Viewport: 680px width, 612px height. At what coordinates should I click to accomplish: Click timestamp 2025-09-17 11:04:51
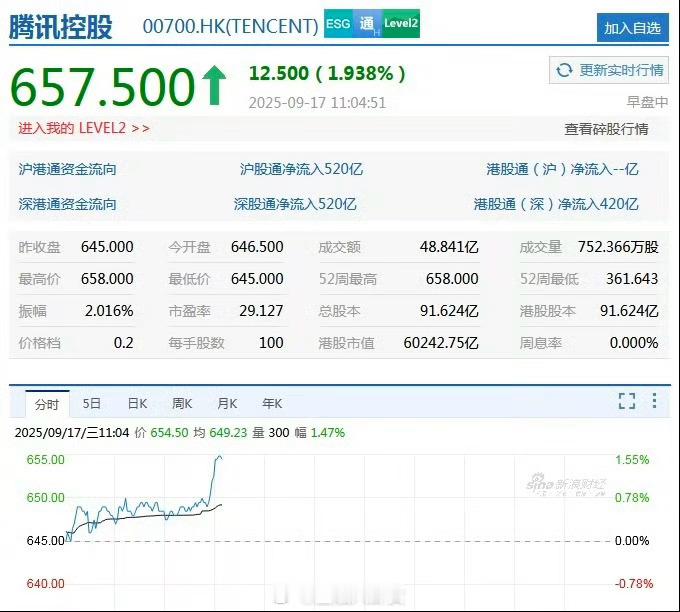(x=317, y=103)
